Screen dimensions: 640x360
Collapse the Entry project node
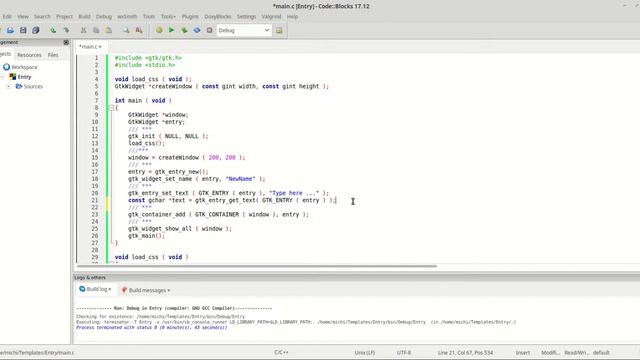2,77
